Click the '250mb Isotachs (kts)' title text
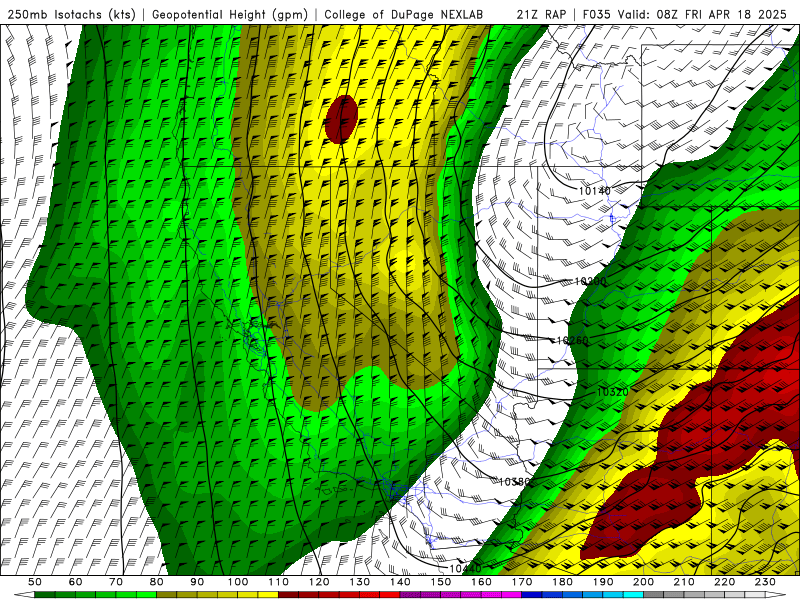The image size is (800, 600). 71,14
